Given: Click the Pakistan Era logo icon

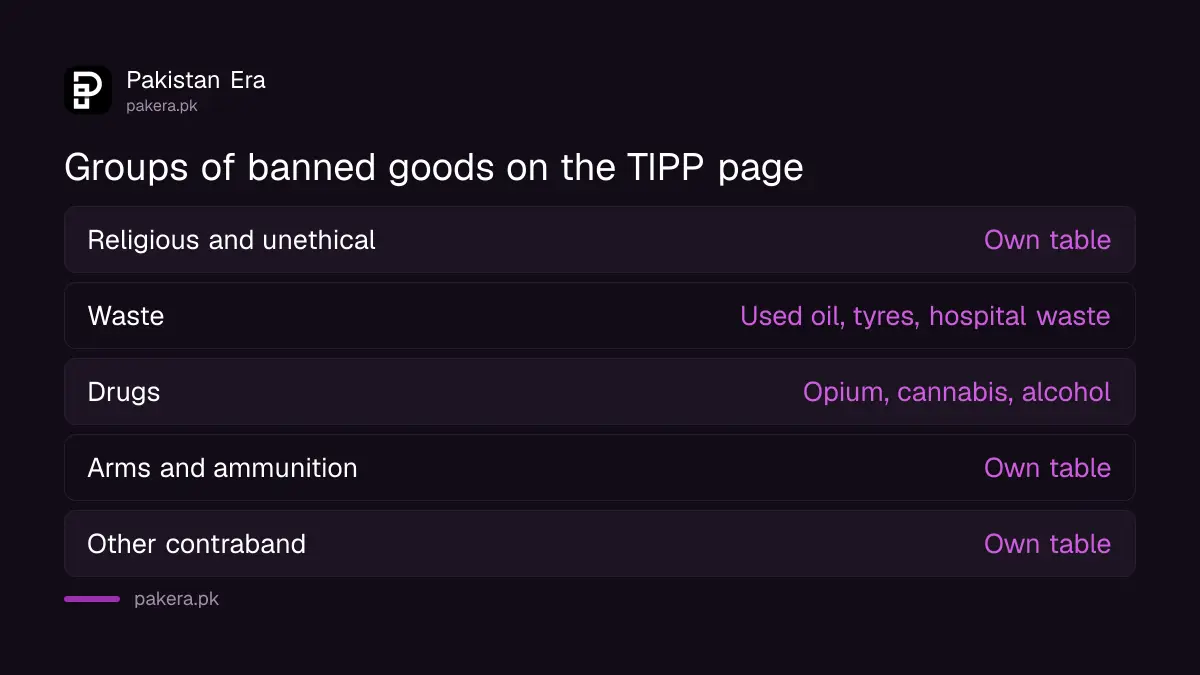Looking at the screenshot, I should tap(88, 90).
